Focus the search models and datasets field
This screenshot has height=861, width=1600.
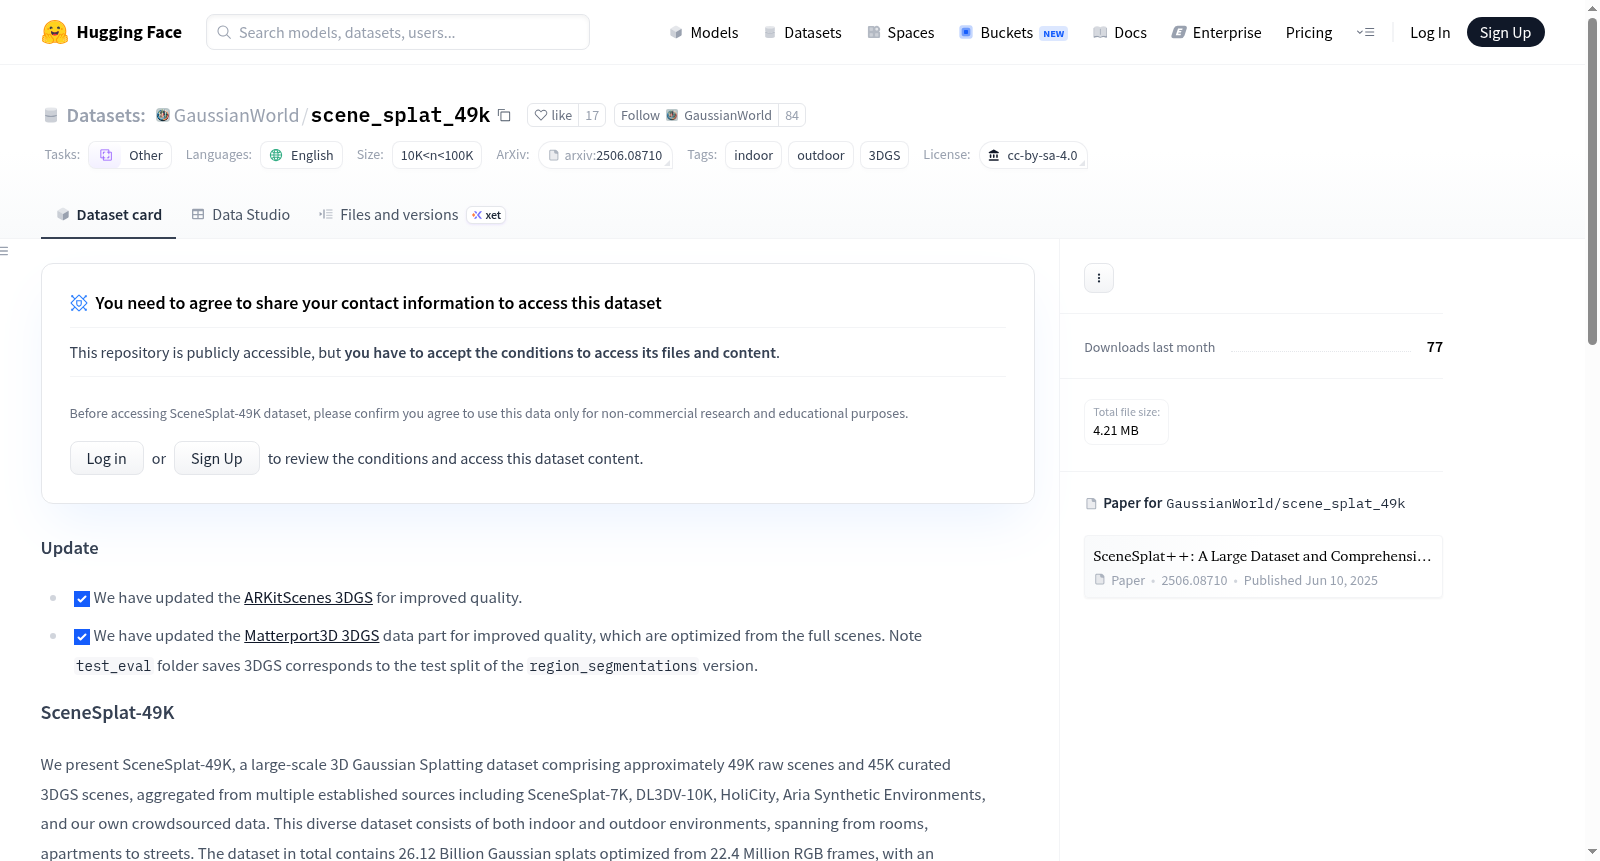point(398,32)
